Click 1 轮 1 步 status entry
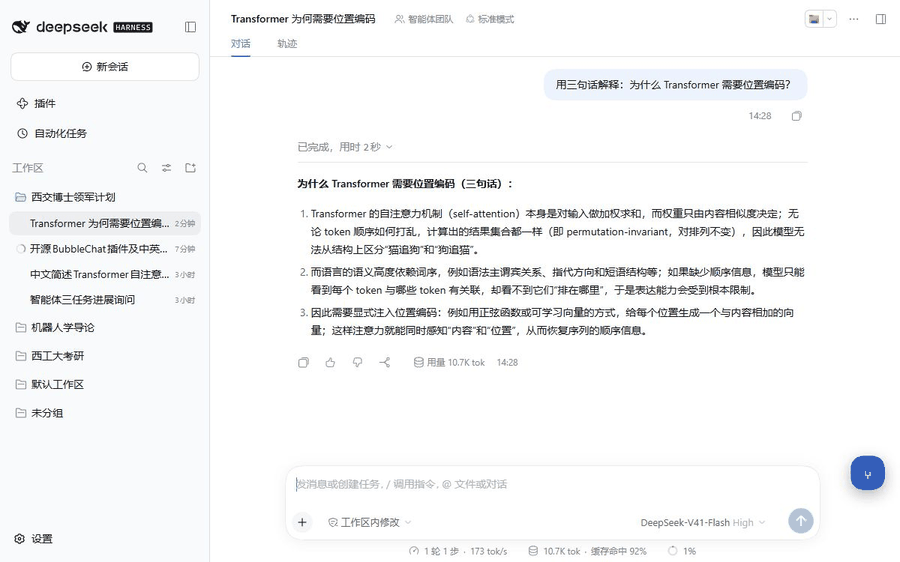 tap(458, 551)
